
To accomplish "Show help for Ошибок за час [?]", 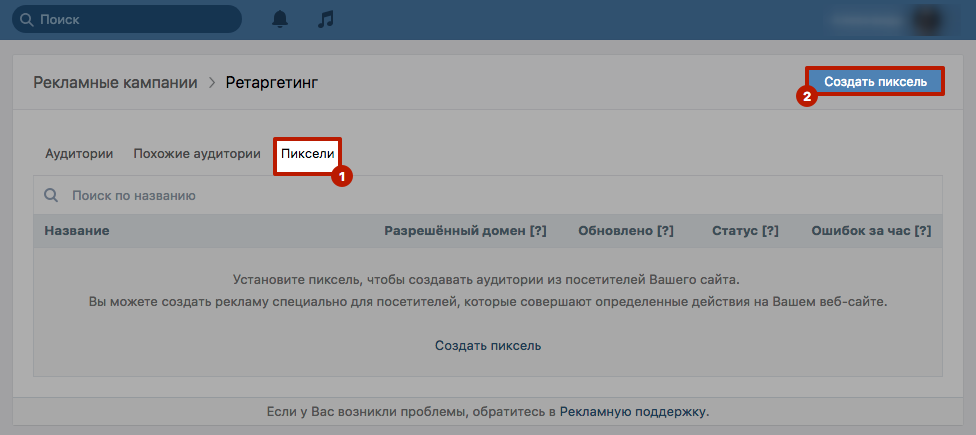I will click(922, 231).
